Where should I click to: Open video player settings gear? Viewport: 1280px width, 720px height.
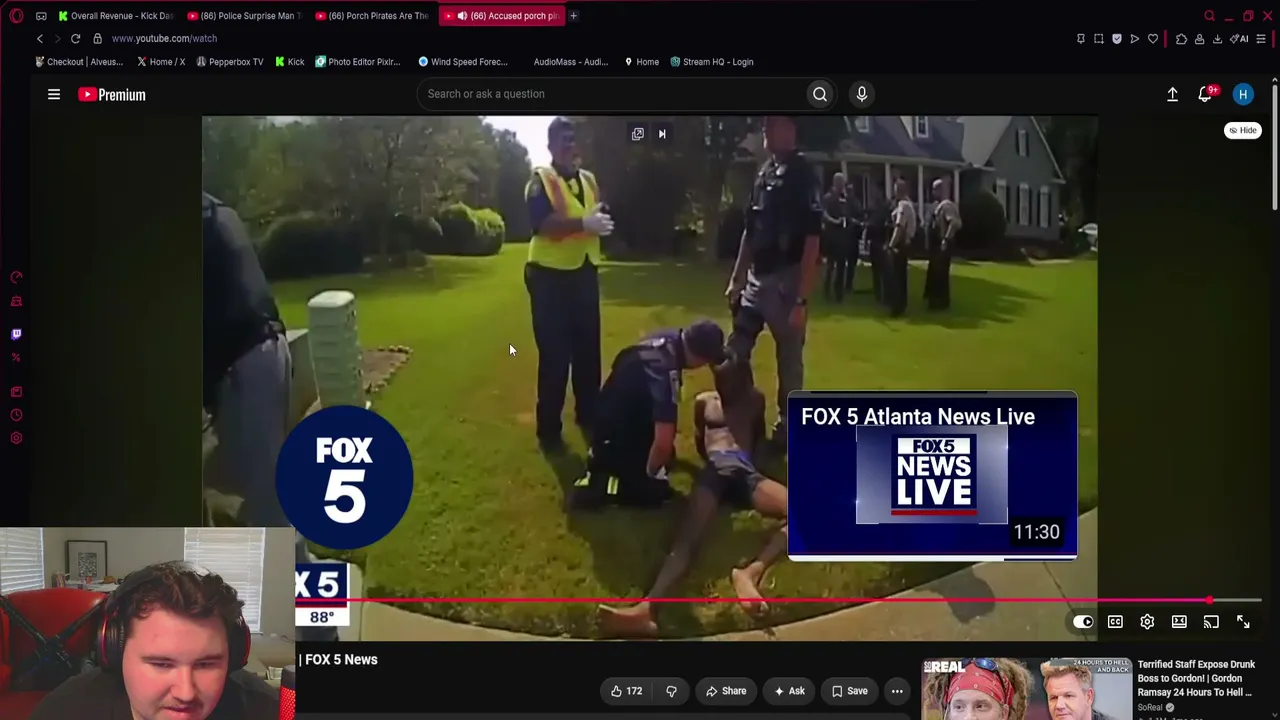(x=1147, y=622)
